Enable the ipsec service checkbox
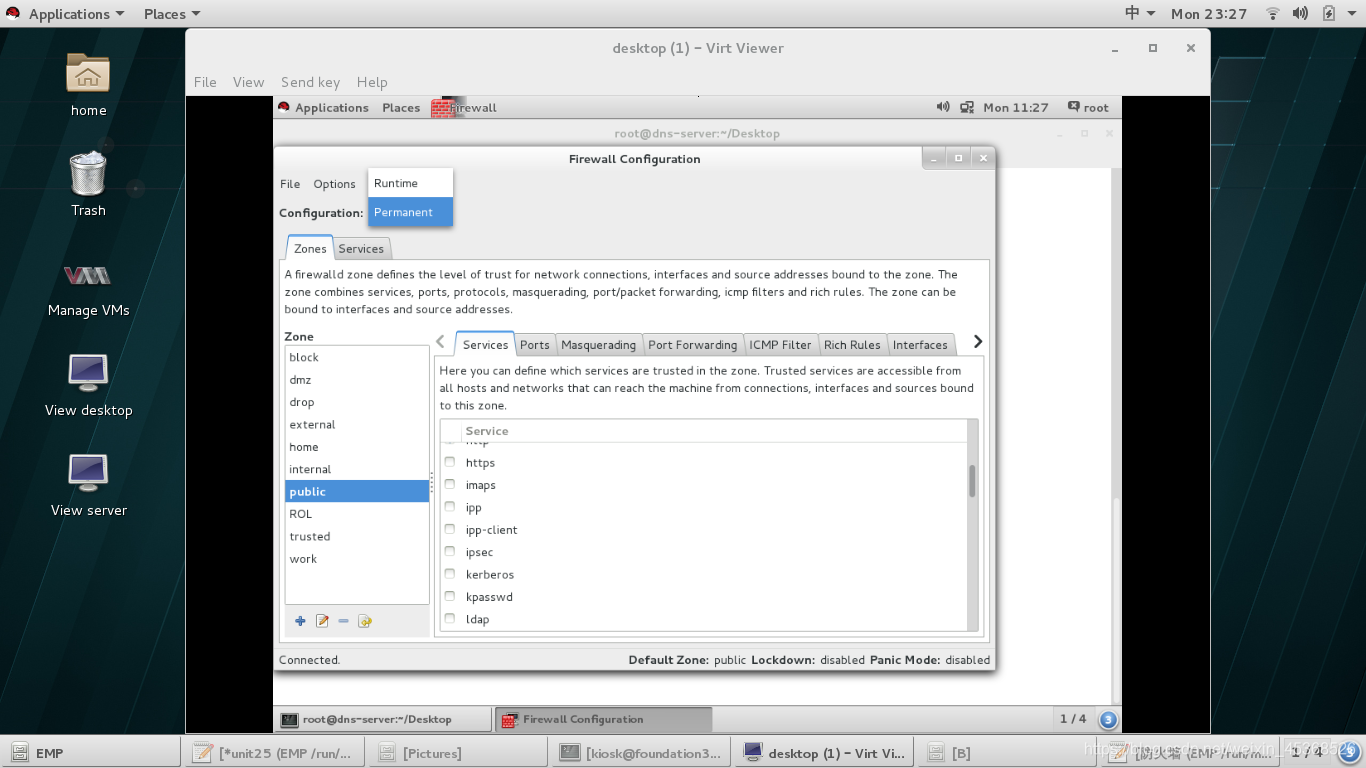 (x=450, y=552)
